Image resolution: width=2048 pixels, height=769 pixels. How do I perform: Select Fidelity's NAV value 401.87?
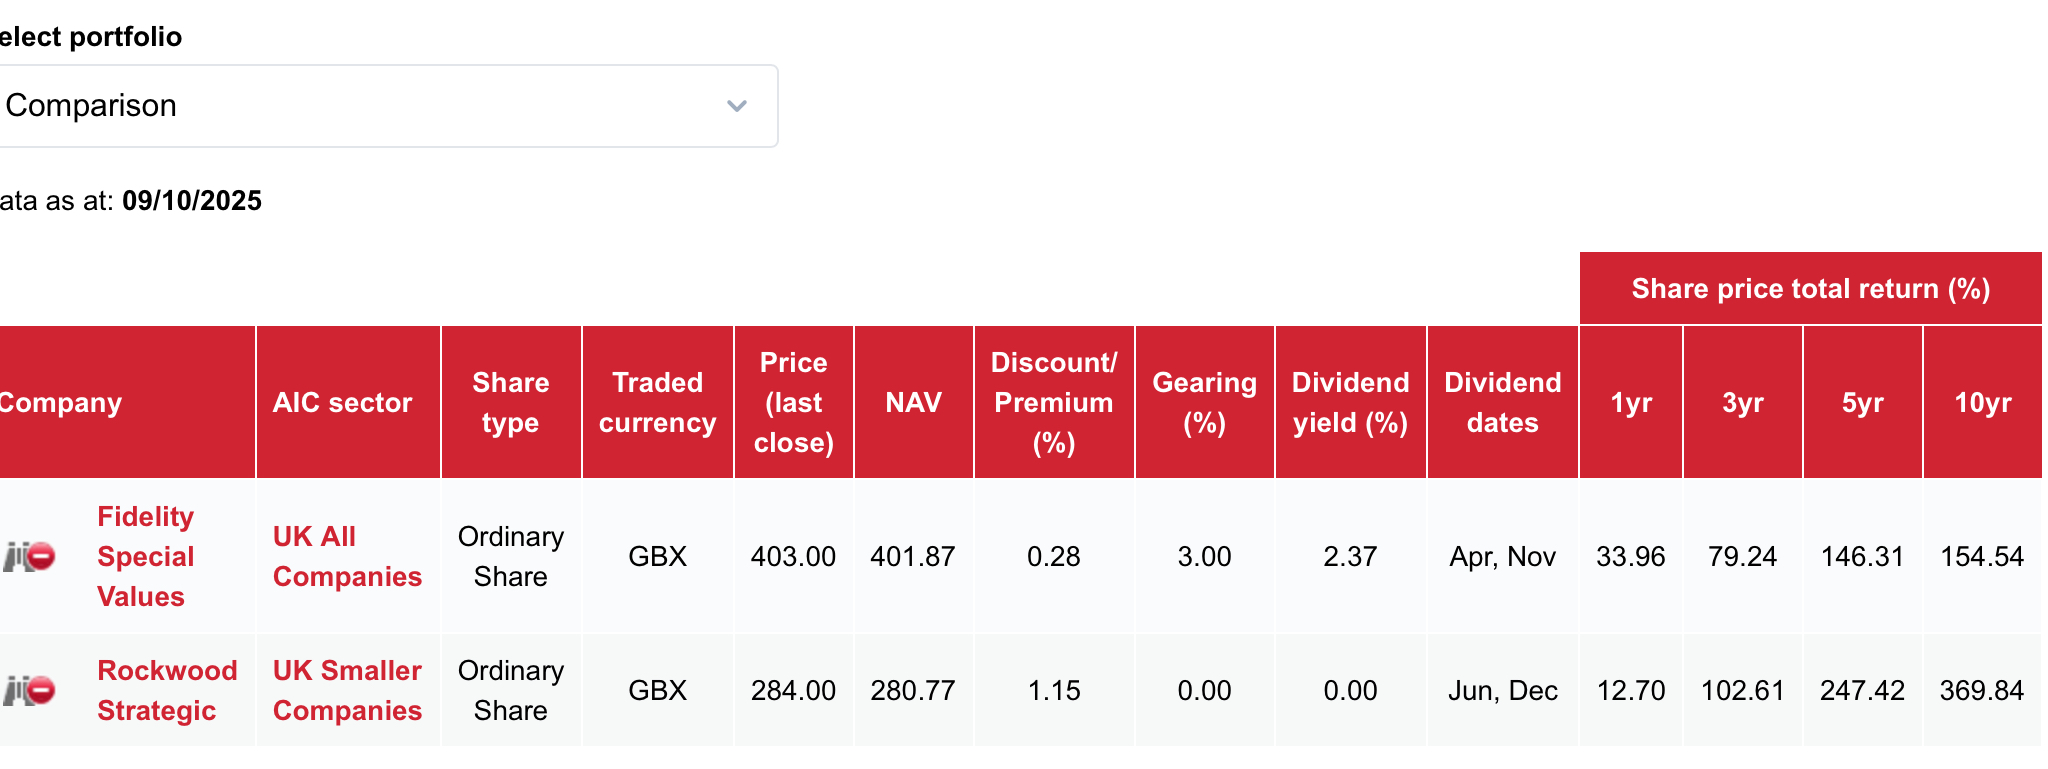click(x=913, y=556)
